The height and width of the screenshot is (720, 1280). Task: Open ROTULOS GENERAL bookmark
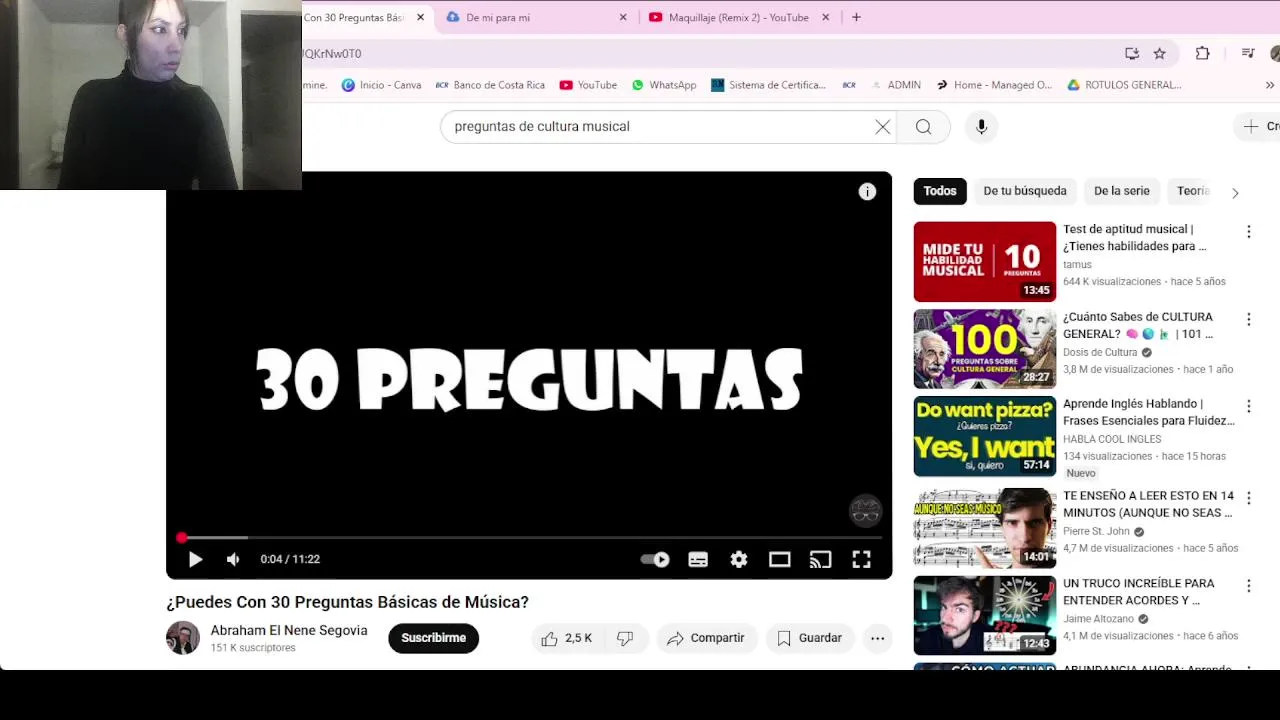[1124, 85]
